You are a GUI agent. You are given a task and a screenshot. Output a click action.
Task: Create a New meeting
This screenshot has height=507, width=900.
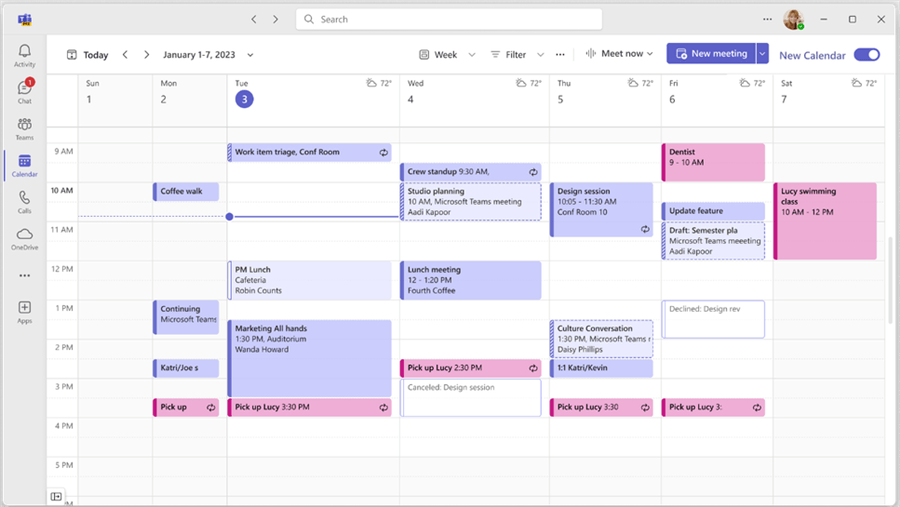pyautogui.click(x=711, y=53)
